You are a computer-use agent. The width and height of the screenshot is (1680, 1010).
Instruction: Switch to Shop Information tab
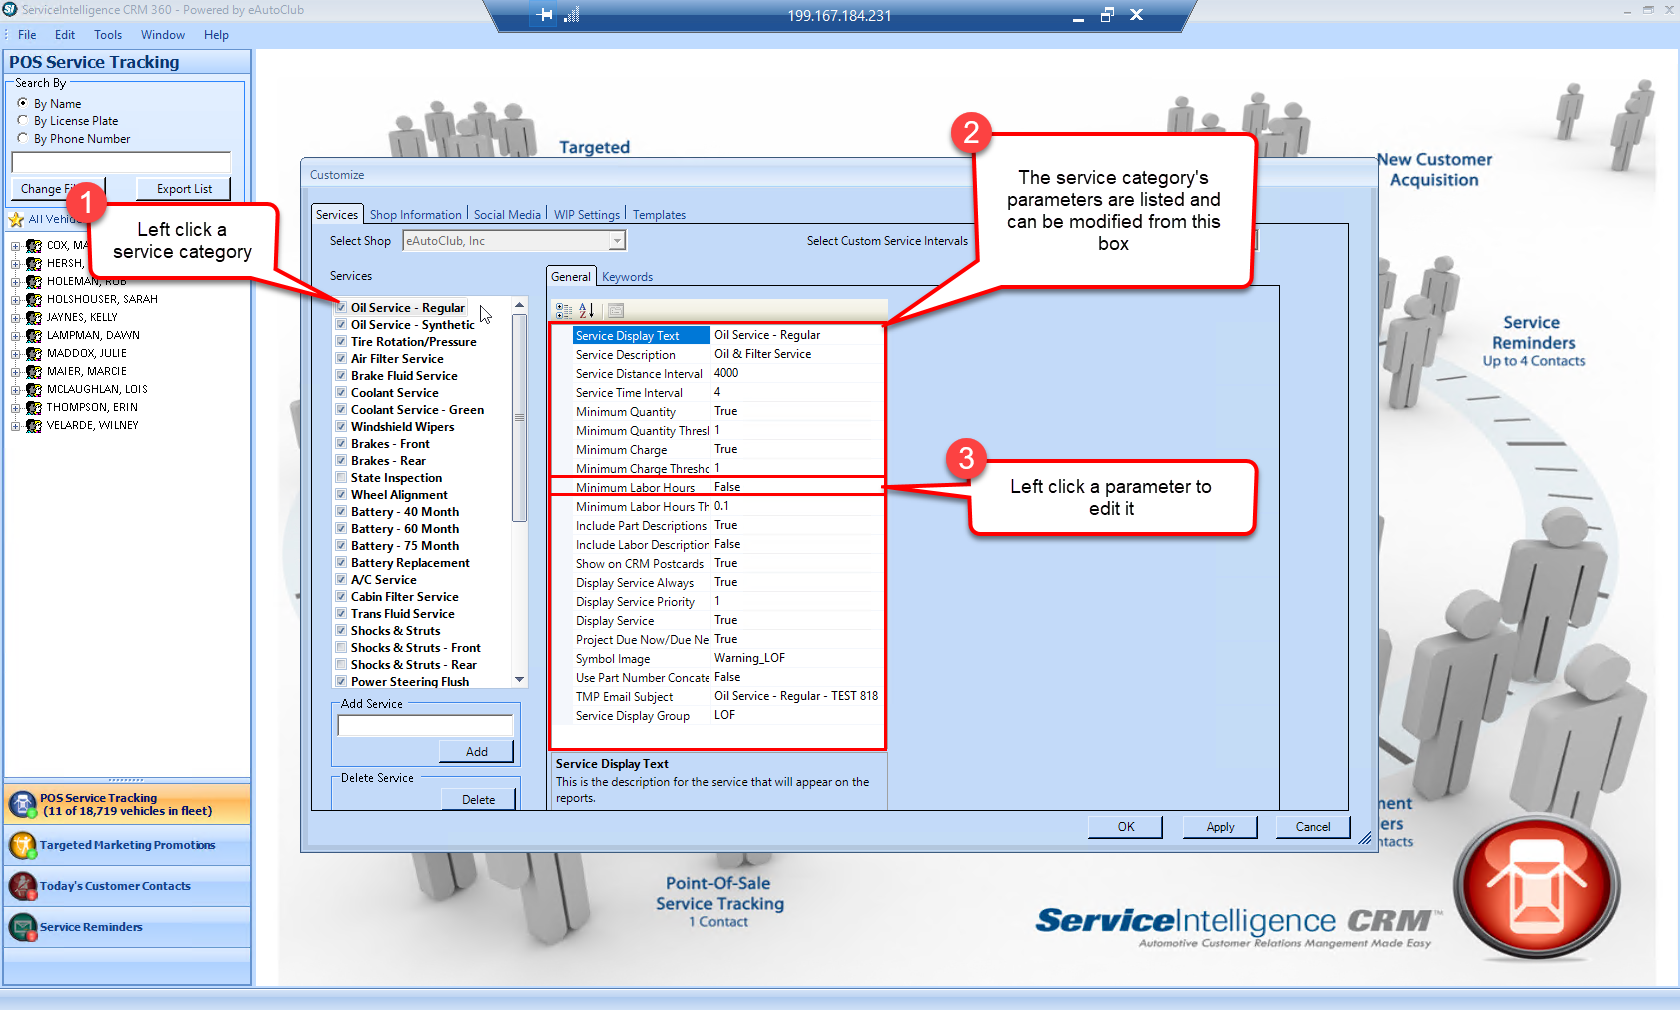point(416,215)
